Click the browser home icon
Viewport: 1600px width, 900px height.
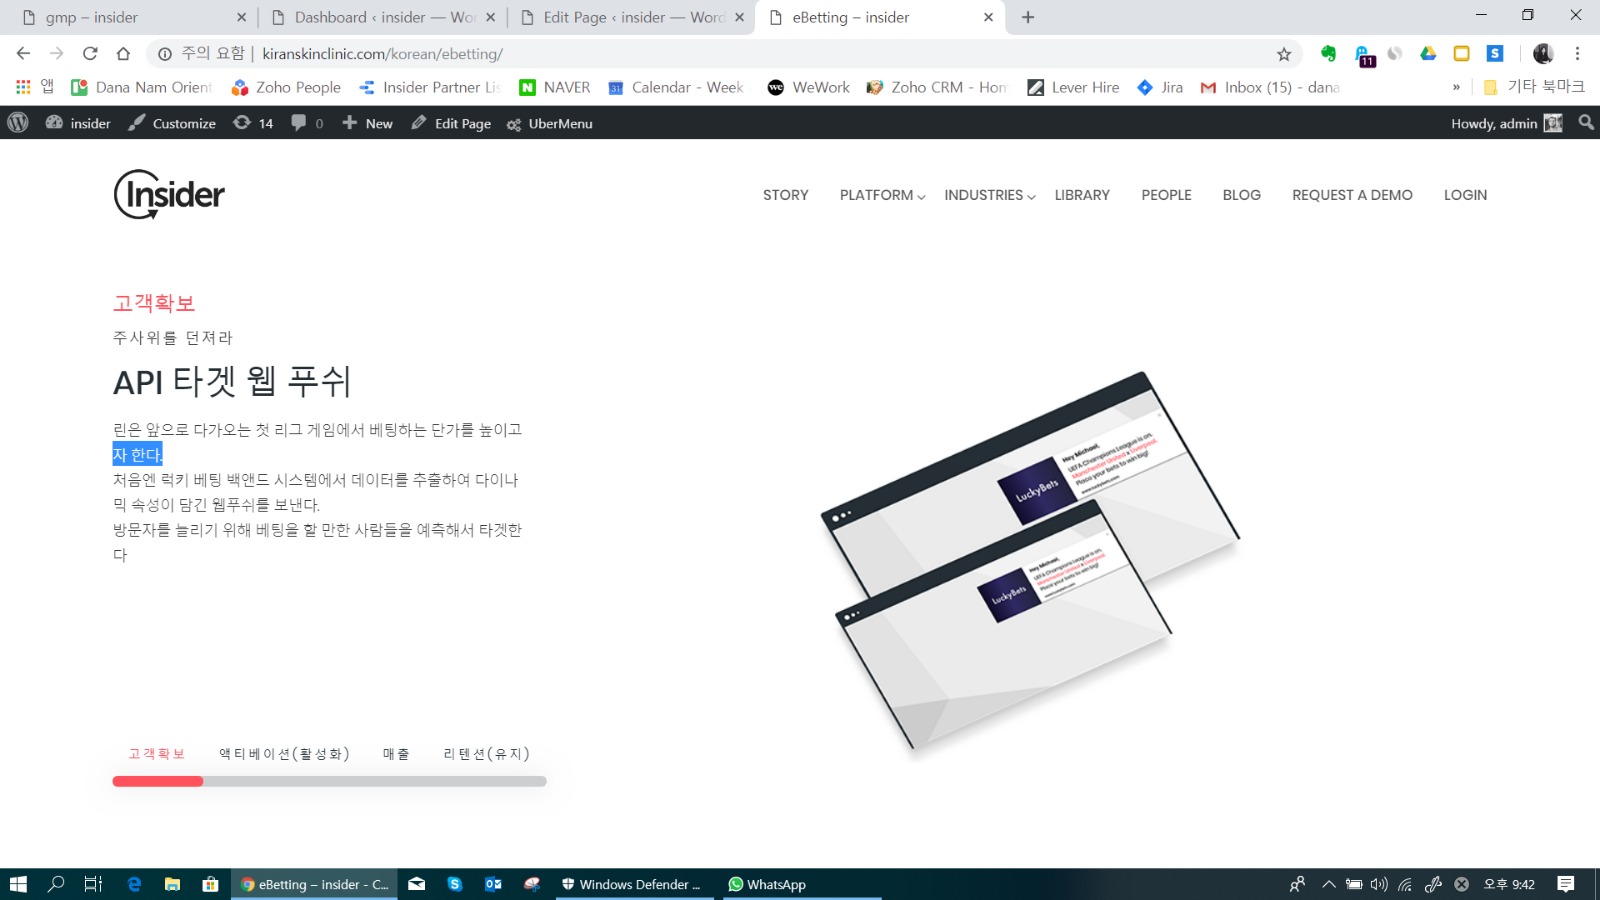tap(123, 54)
